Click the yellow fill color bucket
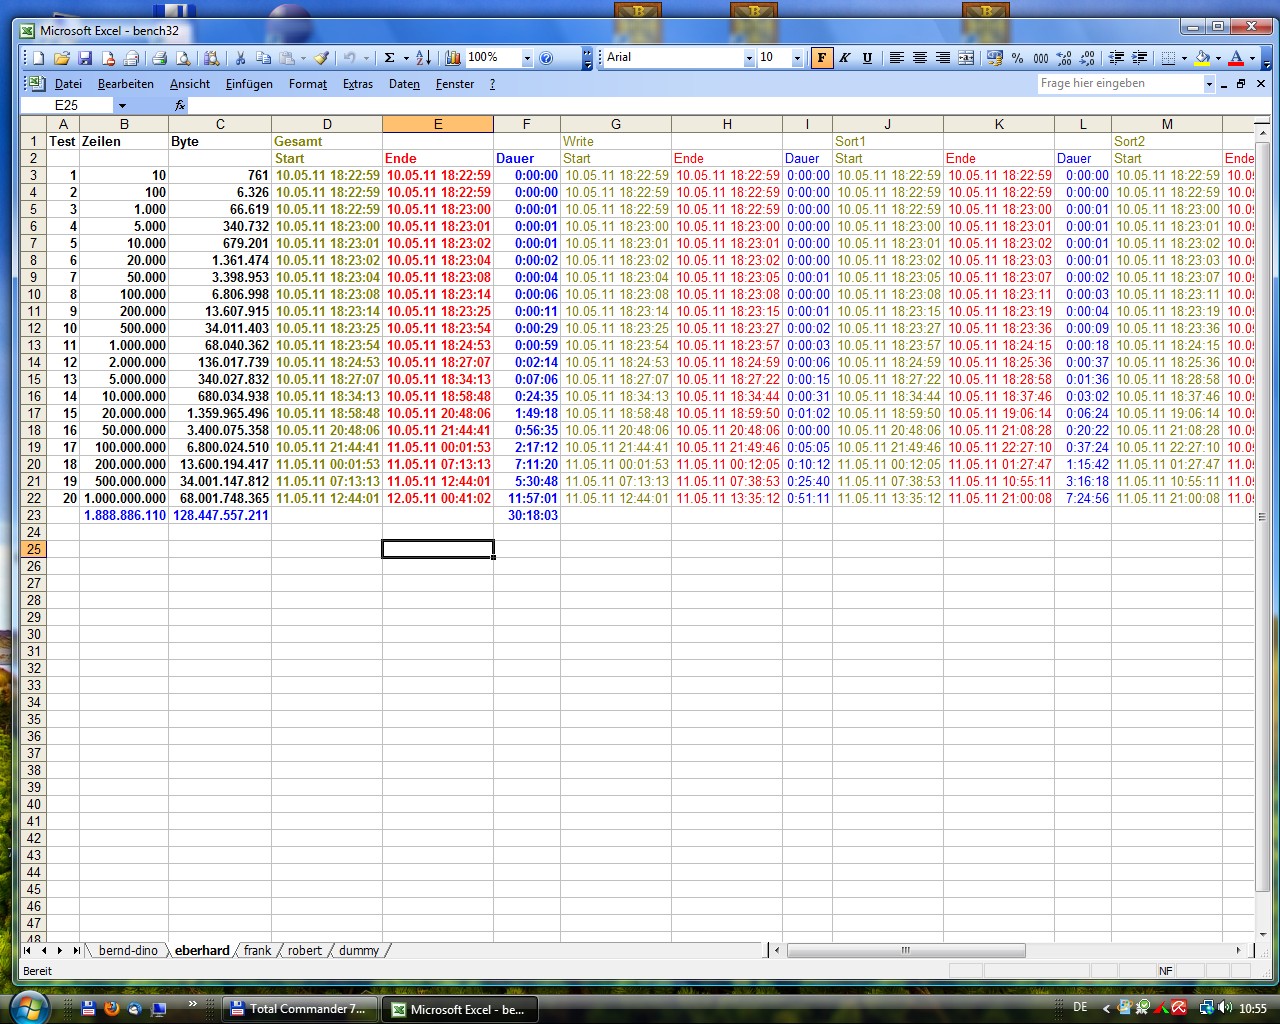1280x1024 pixels. [1202, 58]
